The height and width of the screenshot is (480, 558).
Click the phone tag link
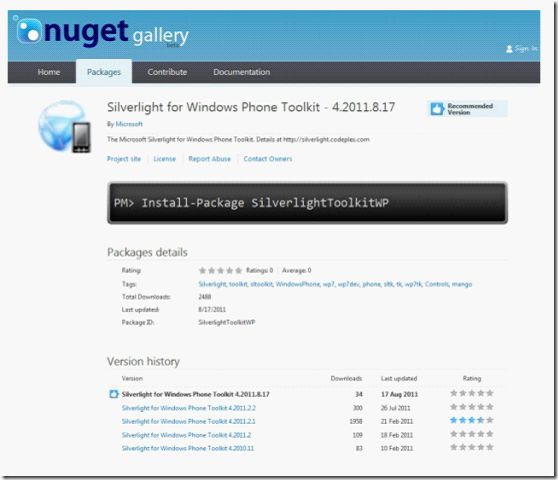(x=372, y=284)
